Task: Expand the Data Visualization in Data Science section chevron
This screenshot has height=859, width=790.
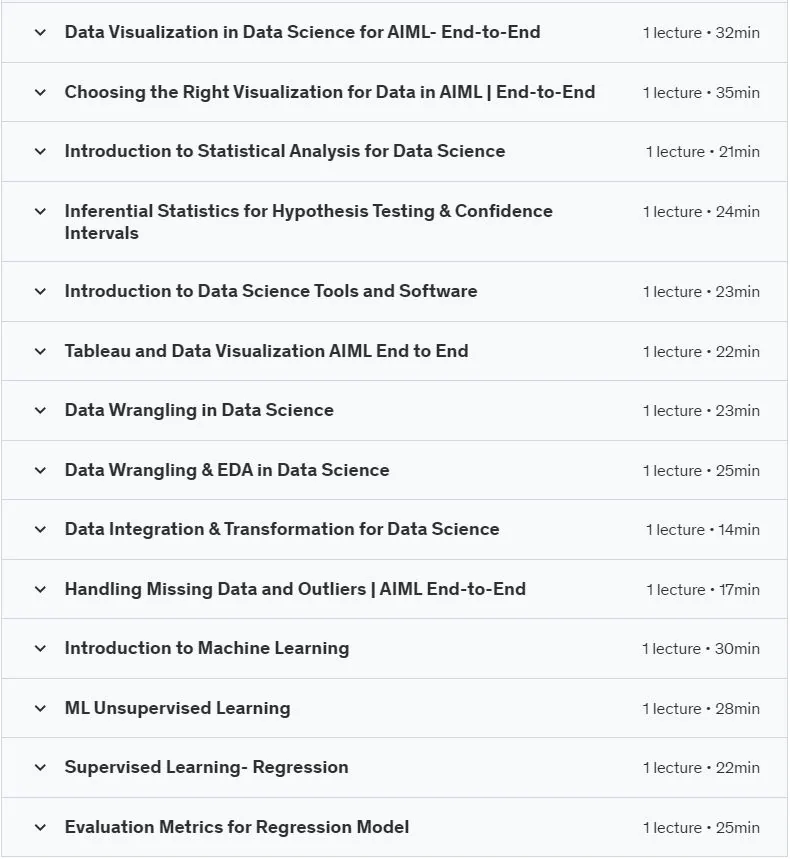Action: [40, 32]
